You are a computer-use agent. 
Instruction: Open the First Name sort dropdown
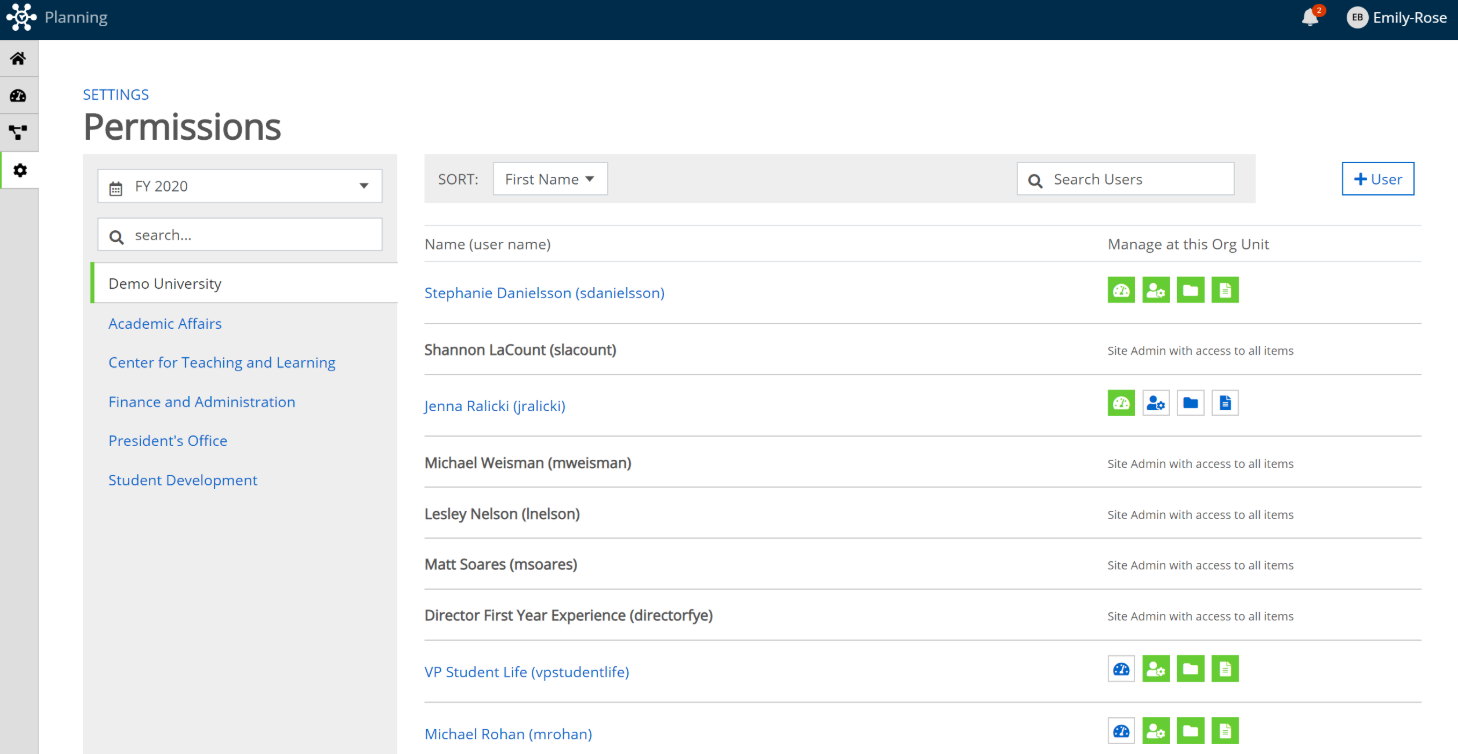550,178
